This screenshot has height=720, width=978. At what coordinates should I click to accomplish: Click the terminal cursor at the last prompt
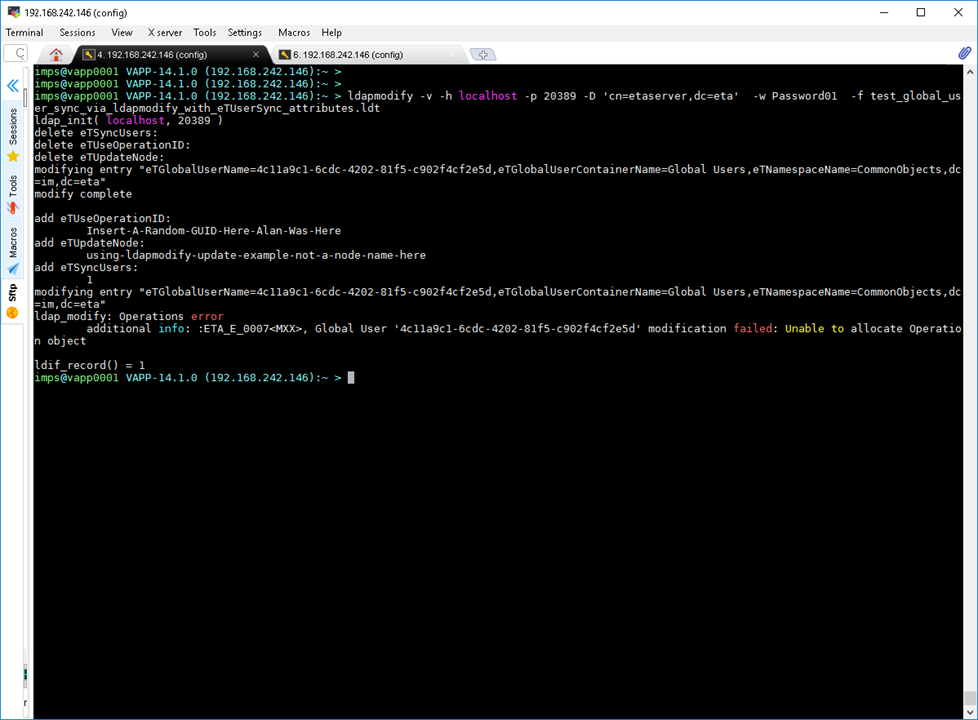[351, 377]
